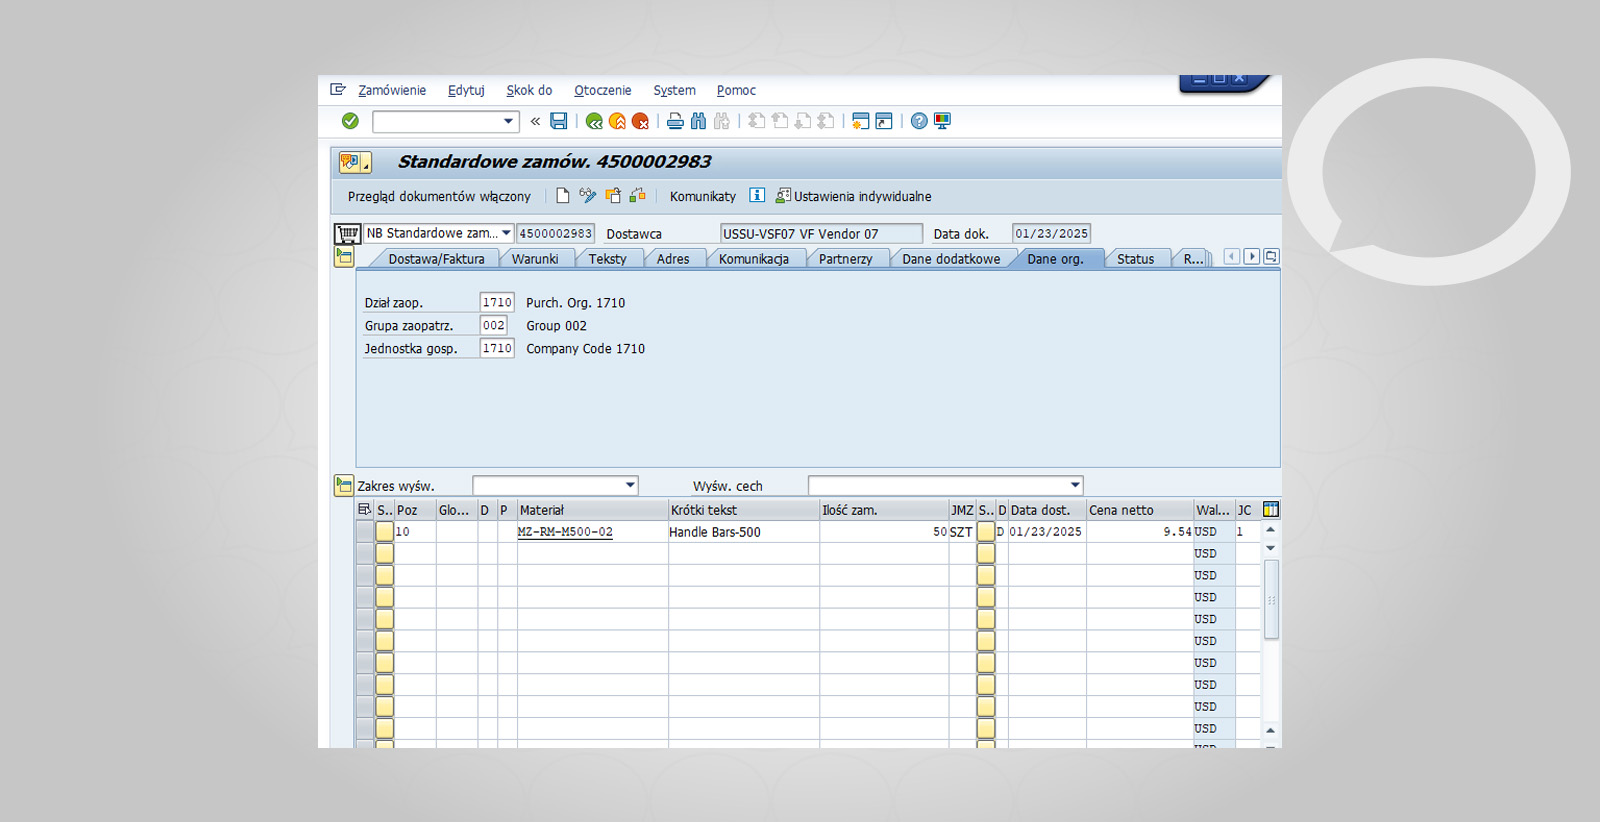Open the Skok do menu
Screen dimensions: 1600x822
click(x=529, y=90)
